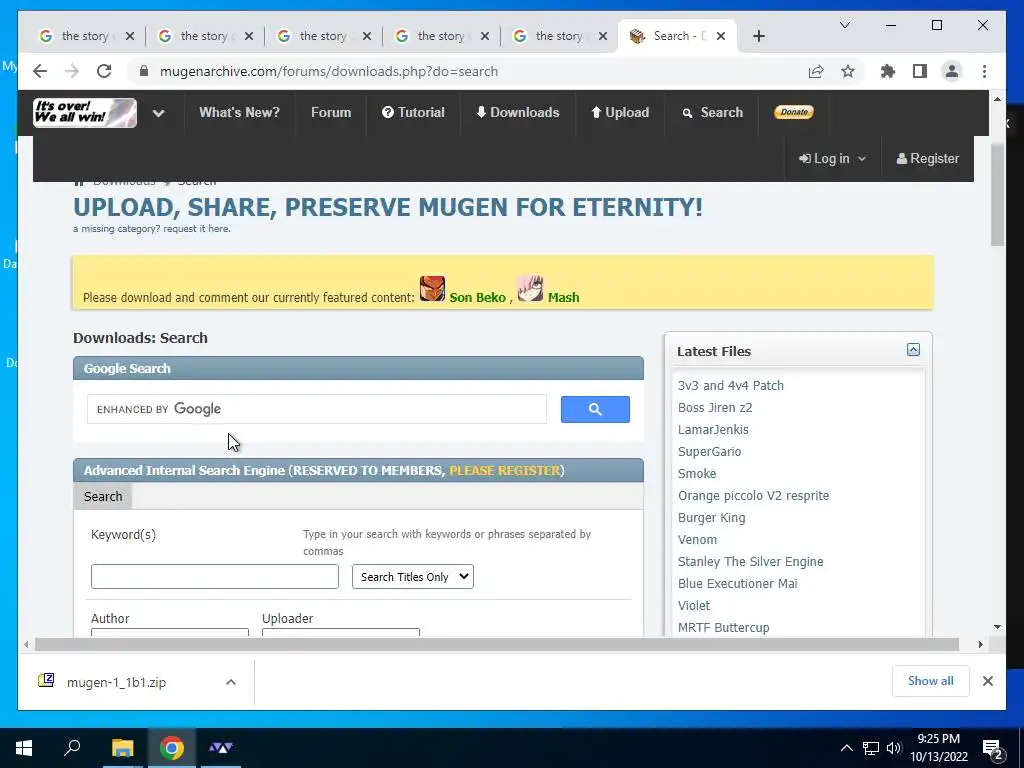Open Blue Executioner Mai file

pos(737,584)
